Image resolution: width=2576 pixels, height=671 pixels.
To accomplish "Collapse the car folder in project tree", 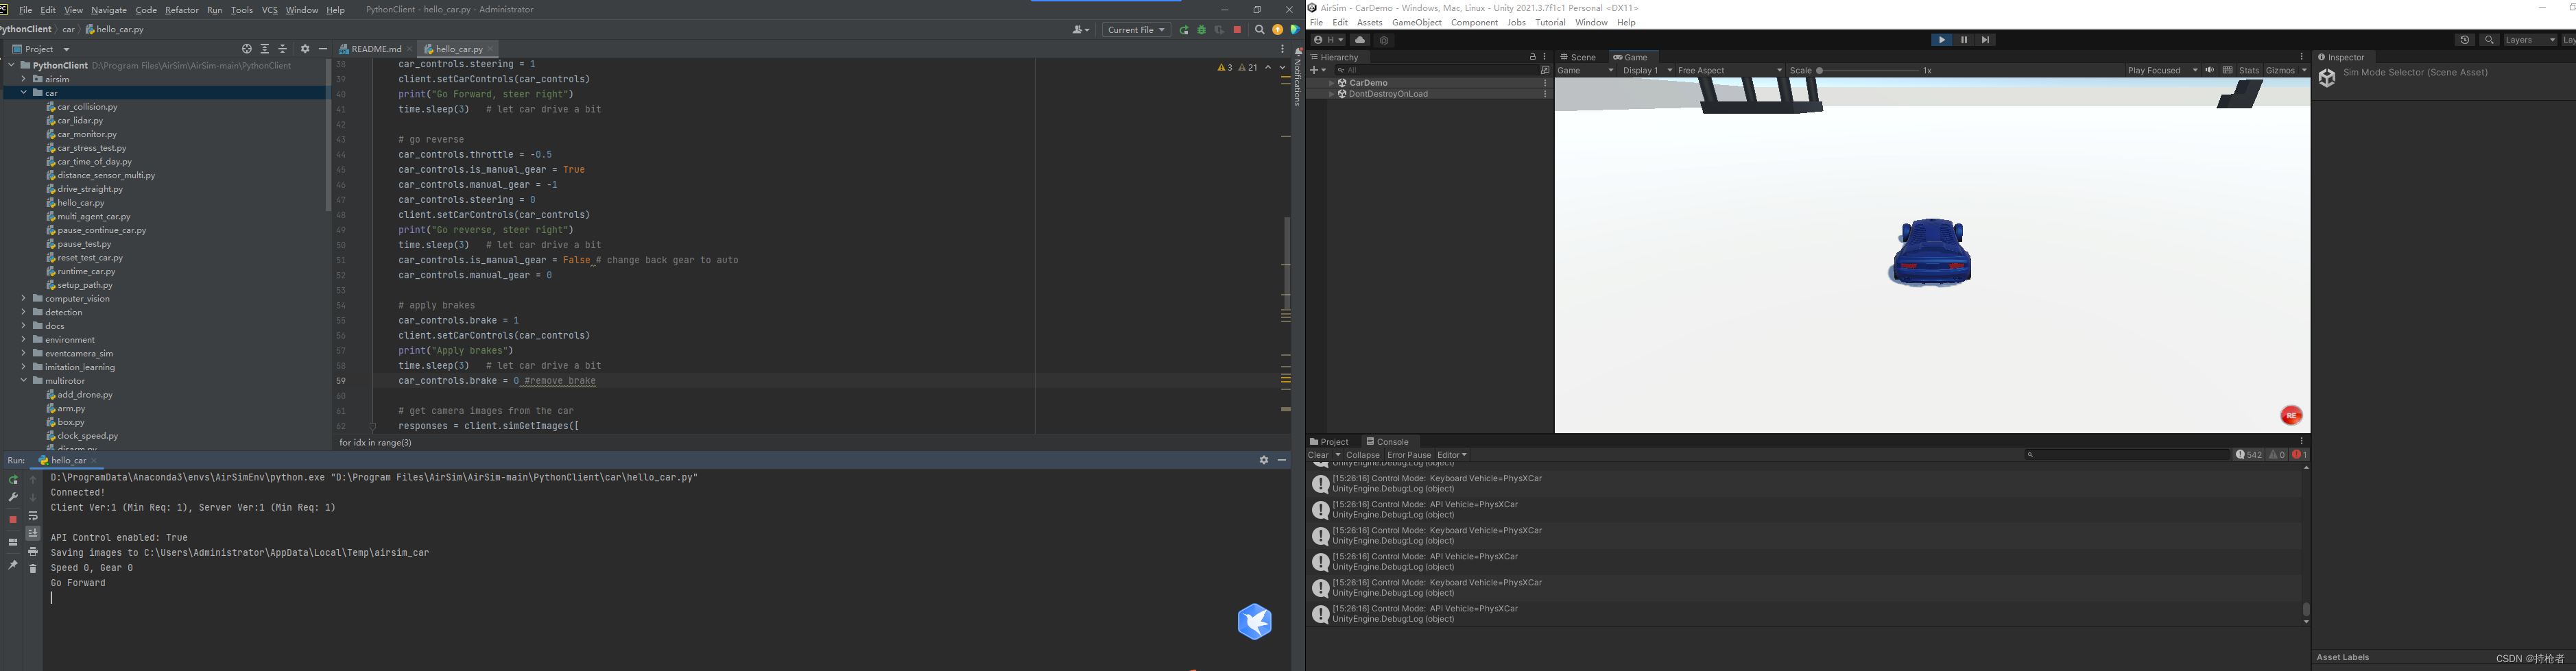I will pyautogui.click(x=23, y=93).
